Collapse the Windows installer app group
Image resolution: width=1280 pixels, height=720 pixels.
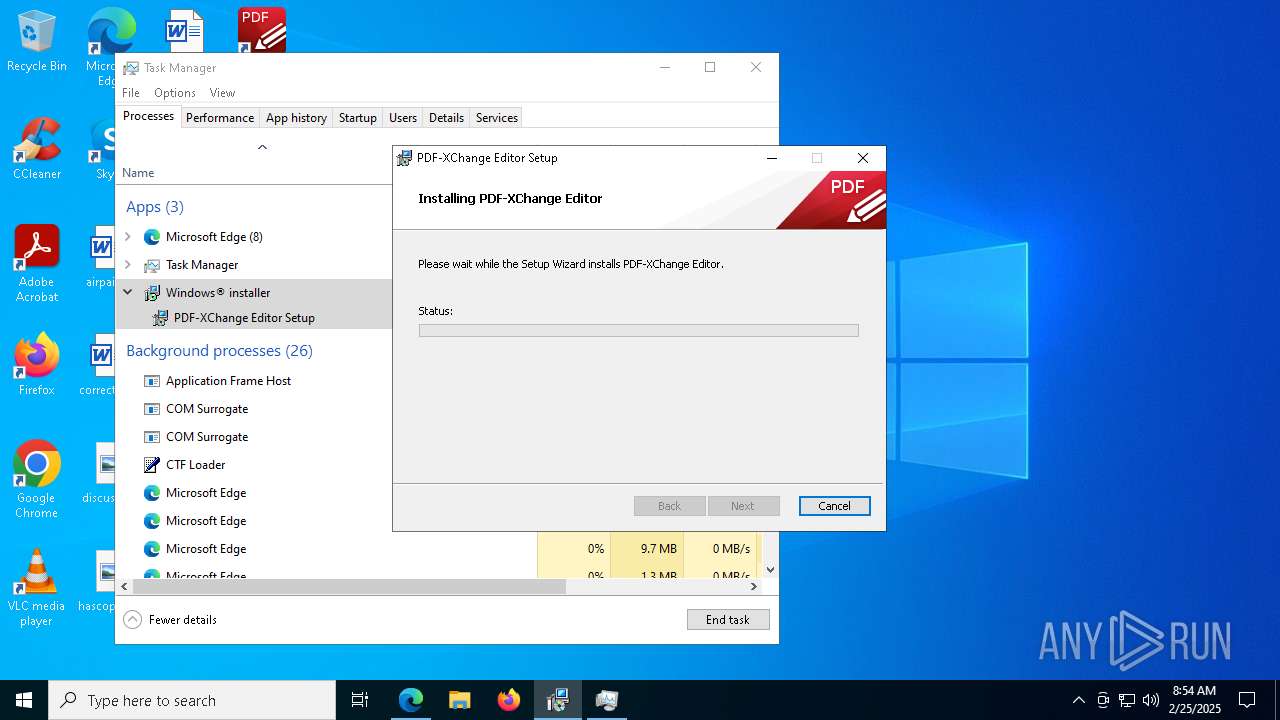point(127,293)
